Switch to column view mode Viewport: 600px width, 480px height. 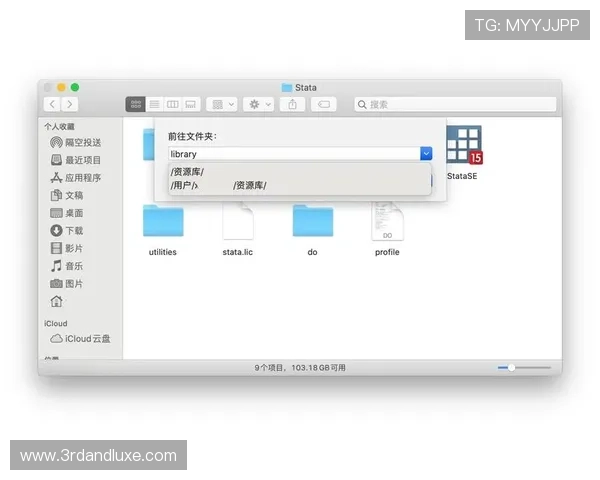click(172, 104)
